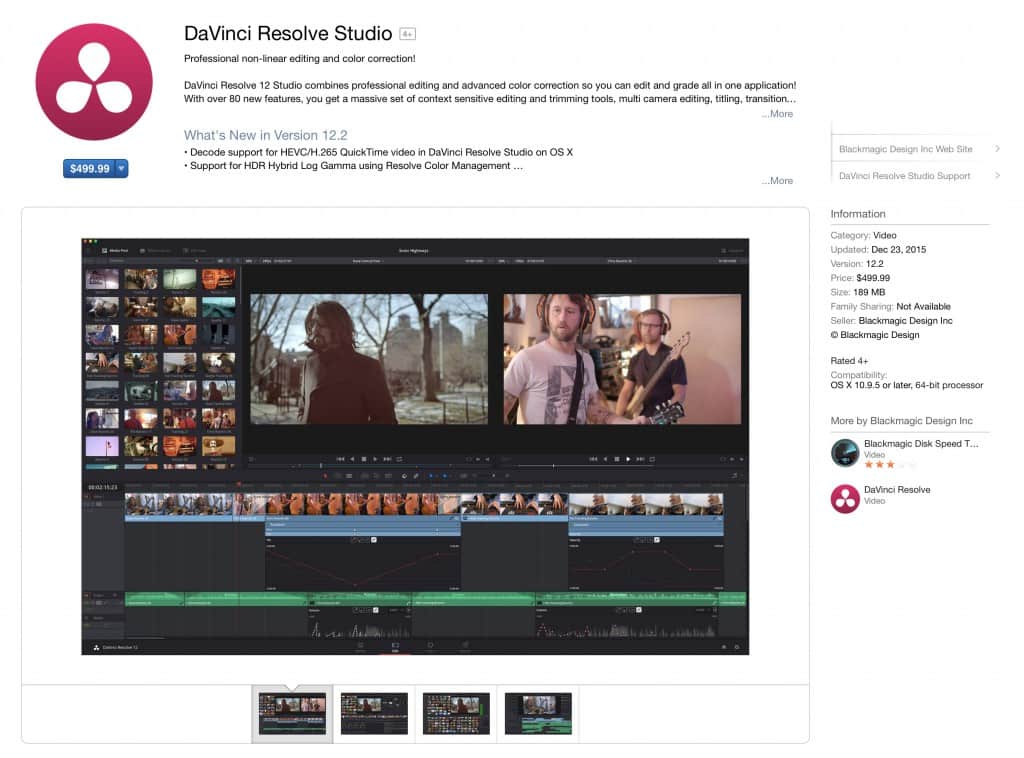Click the star rating under Blackmagic Disk Speed Test
Screen dimensions: 1024x758
[x=890, y=465]
